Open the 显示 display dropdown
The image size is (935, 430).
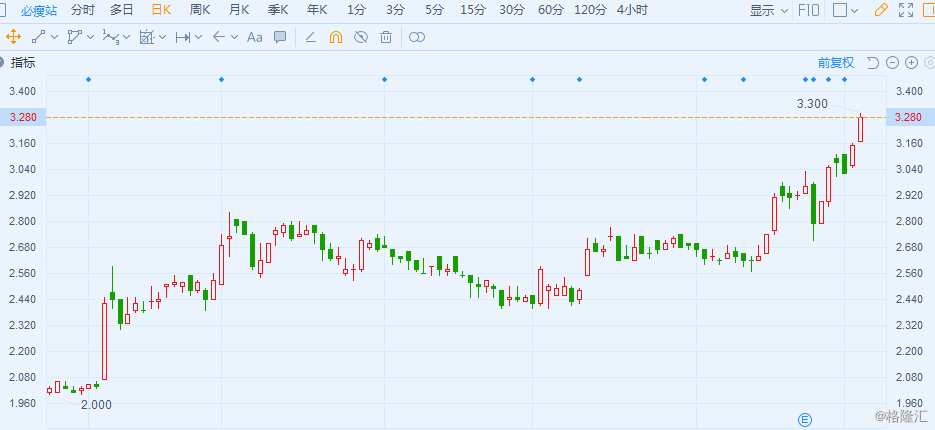[x=769, y=10]
